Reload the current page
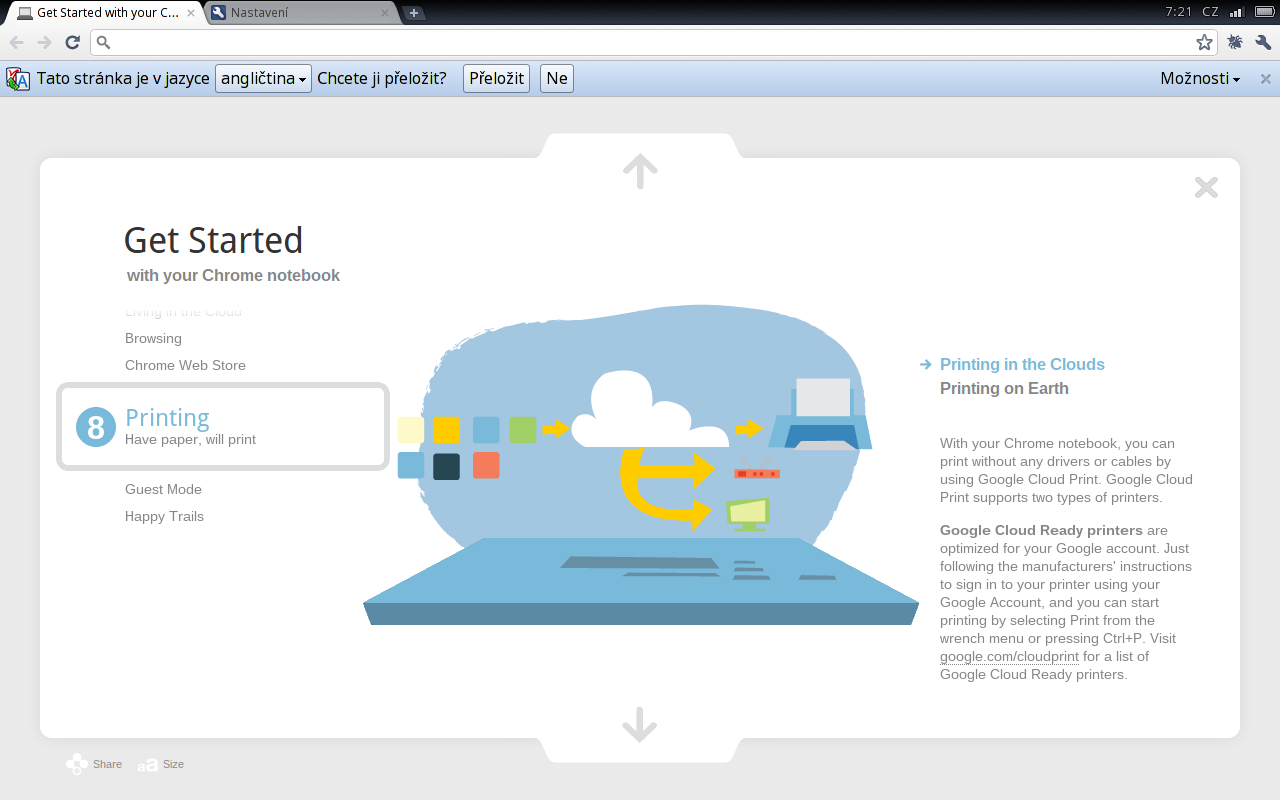Image resolution: width=1280 pixels, height=800 pixels. pyautogui.click(x=72, y=42)
